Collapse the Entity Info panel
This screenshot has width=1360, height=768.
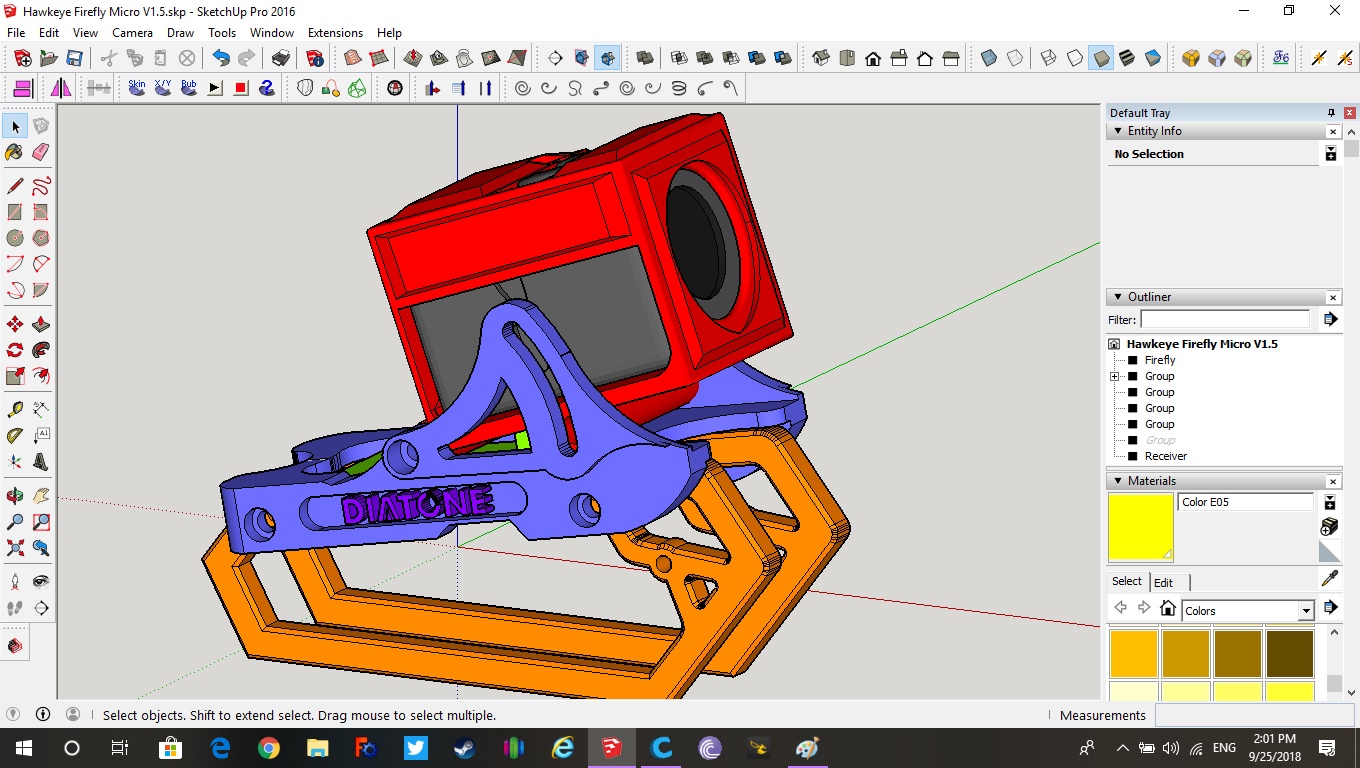(x=1118, y=131)
